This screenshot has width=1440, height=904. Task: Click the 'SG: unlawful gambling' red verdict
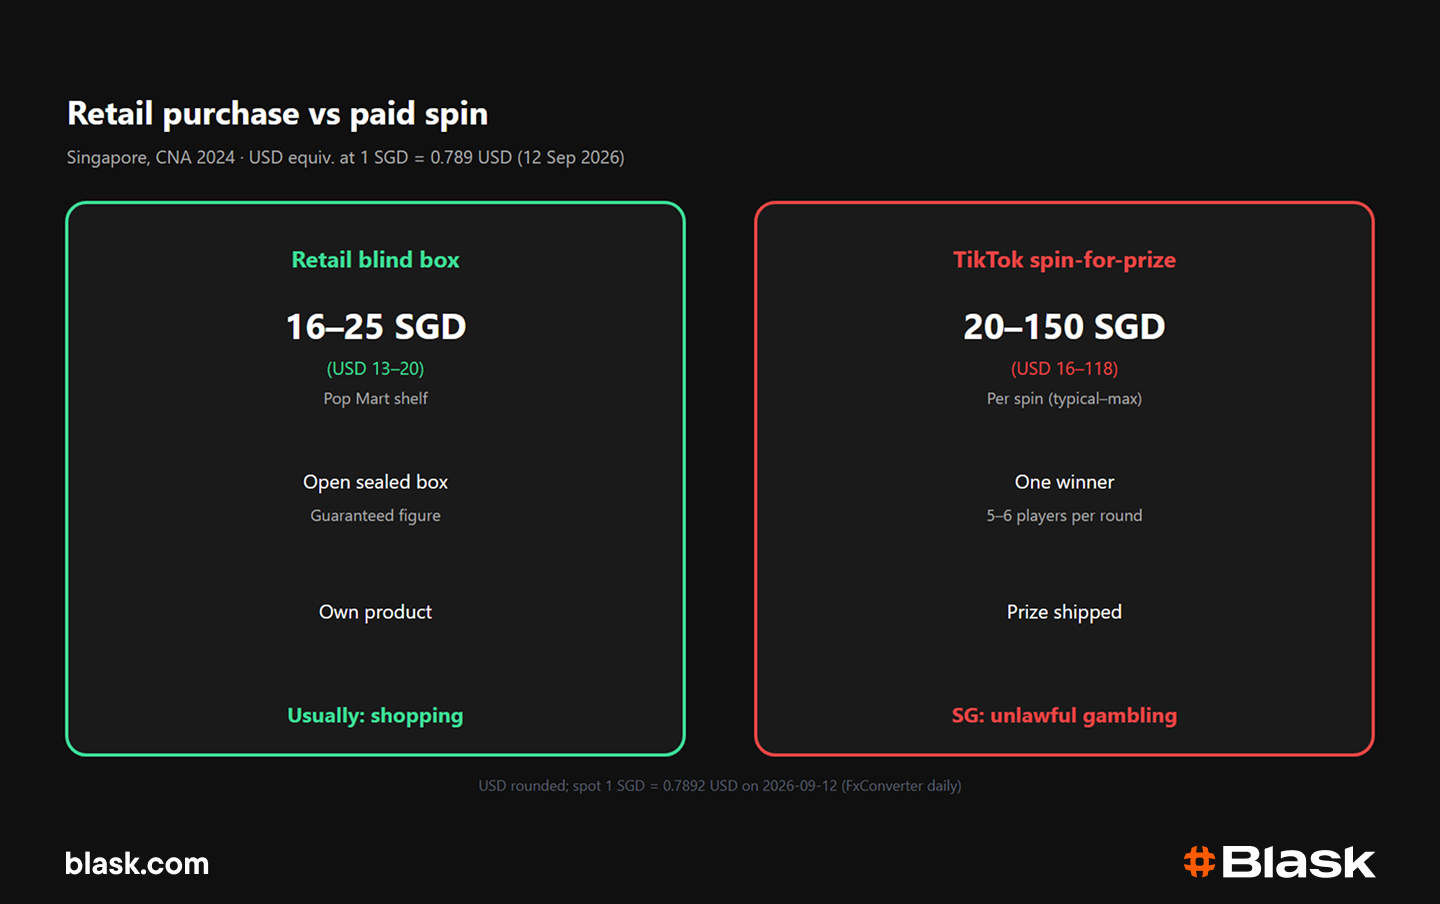(1064, 716)
